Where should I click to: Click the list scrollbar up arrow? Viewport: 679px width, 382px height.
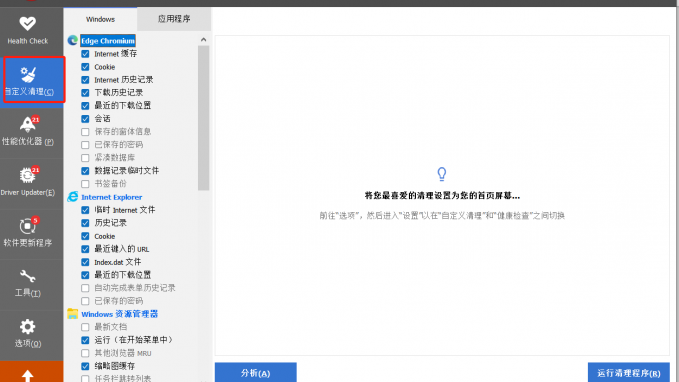click(x=204, y=40)
